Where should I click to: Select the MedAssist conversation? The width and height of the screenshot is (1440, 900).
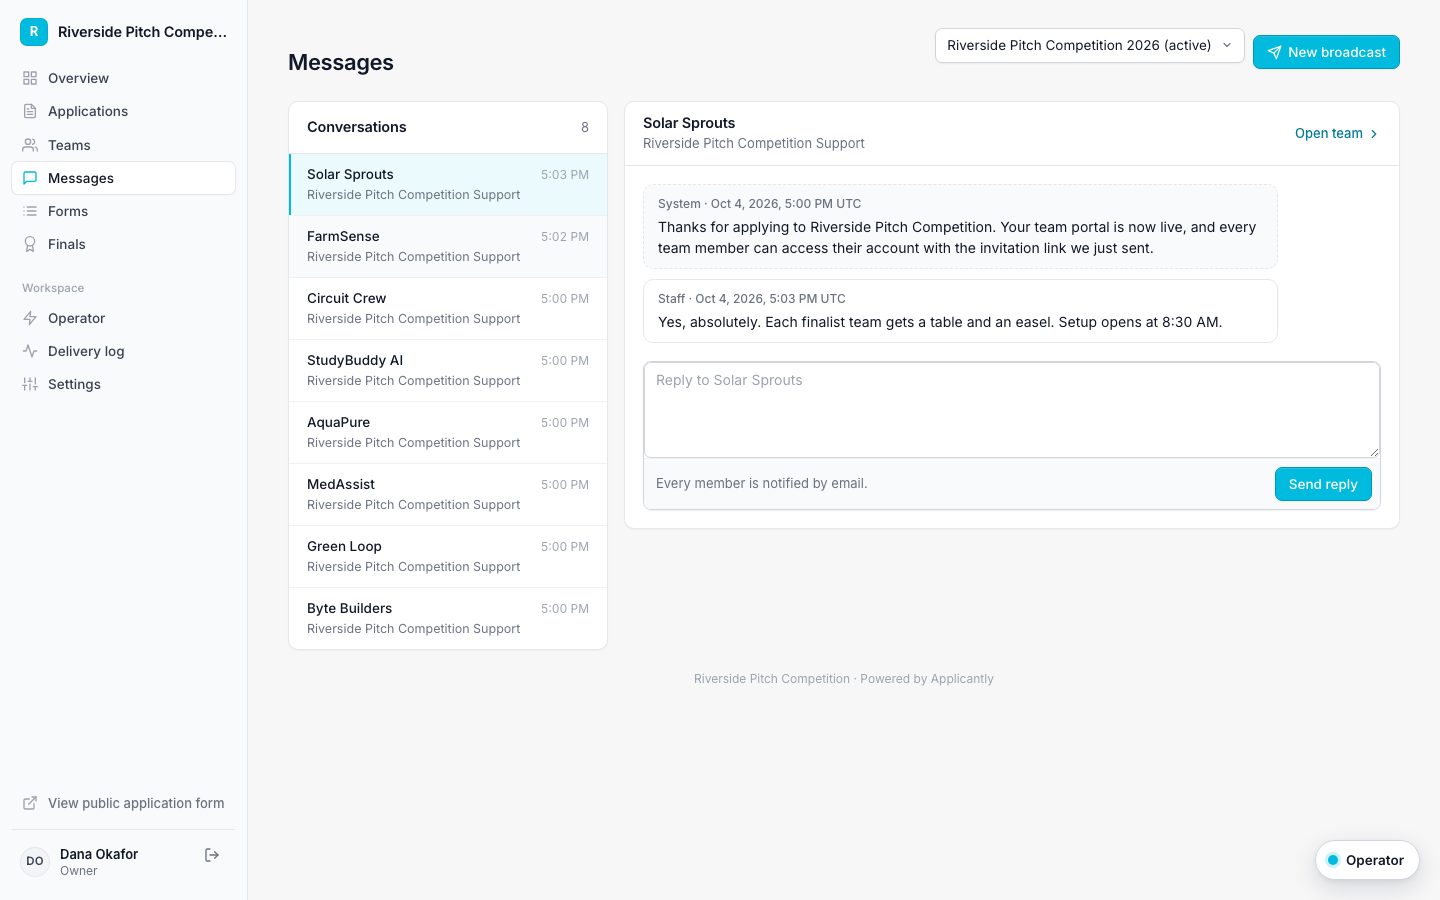(448, 494)
